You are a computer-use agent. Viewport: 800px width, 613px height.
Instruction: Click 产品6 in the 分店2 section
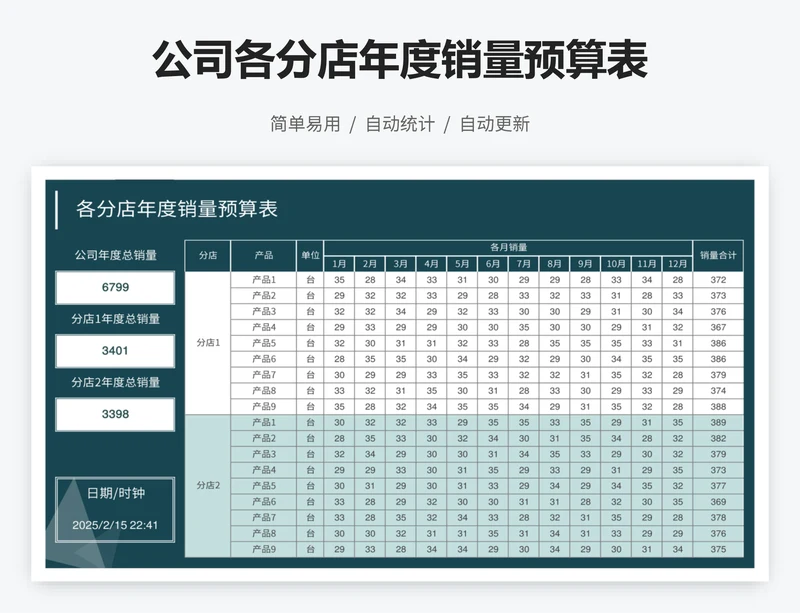pyautogui.click(x=264, y=502)
